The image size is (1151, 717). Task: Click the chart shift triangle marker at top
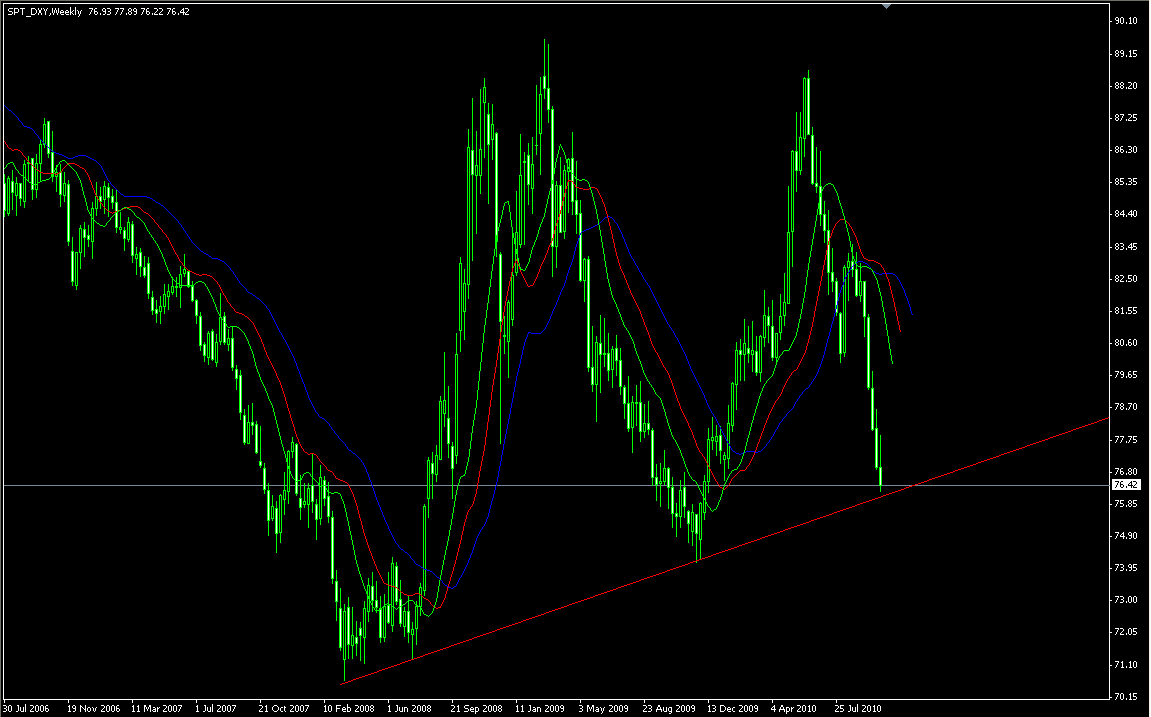pyautogui.click(x=887, y=6)
